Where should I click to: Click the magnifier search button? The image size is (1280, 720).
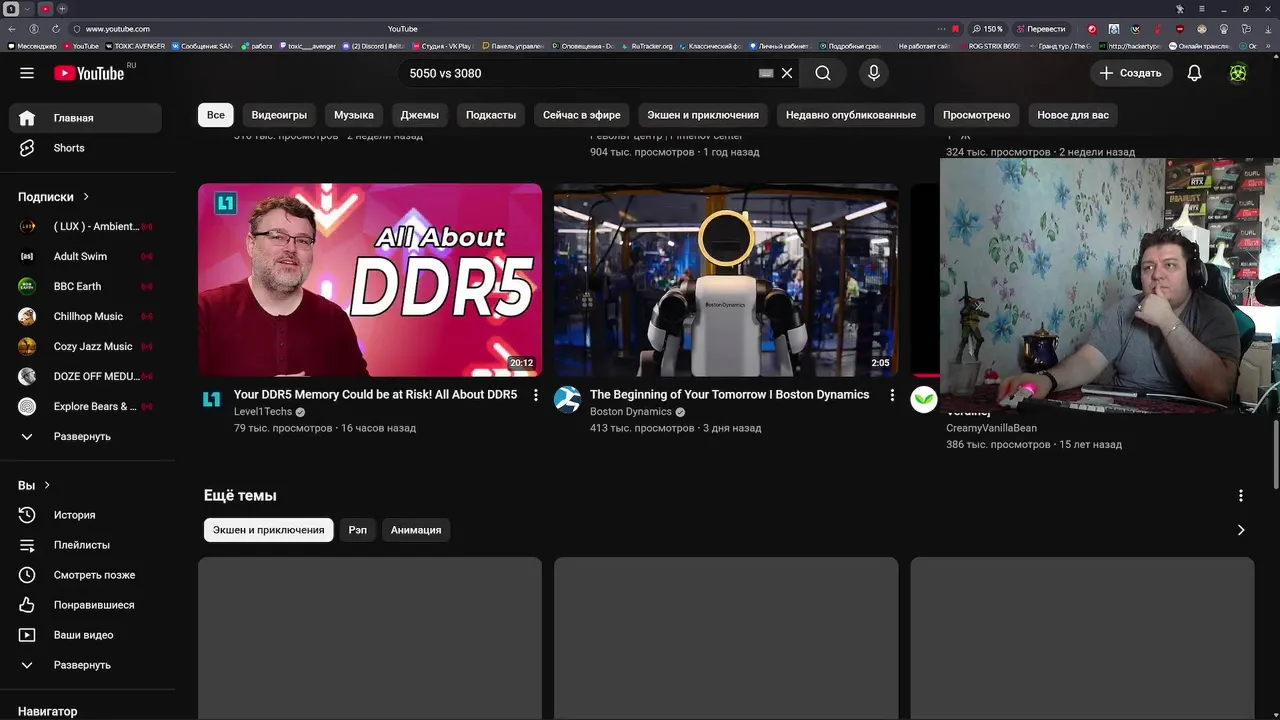click(822, 73)
